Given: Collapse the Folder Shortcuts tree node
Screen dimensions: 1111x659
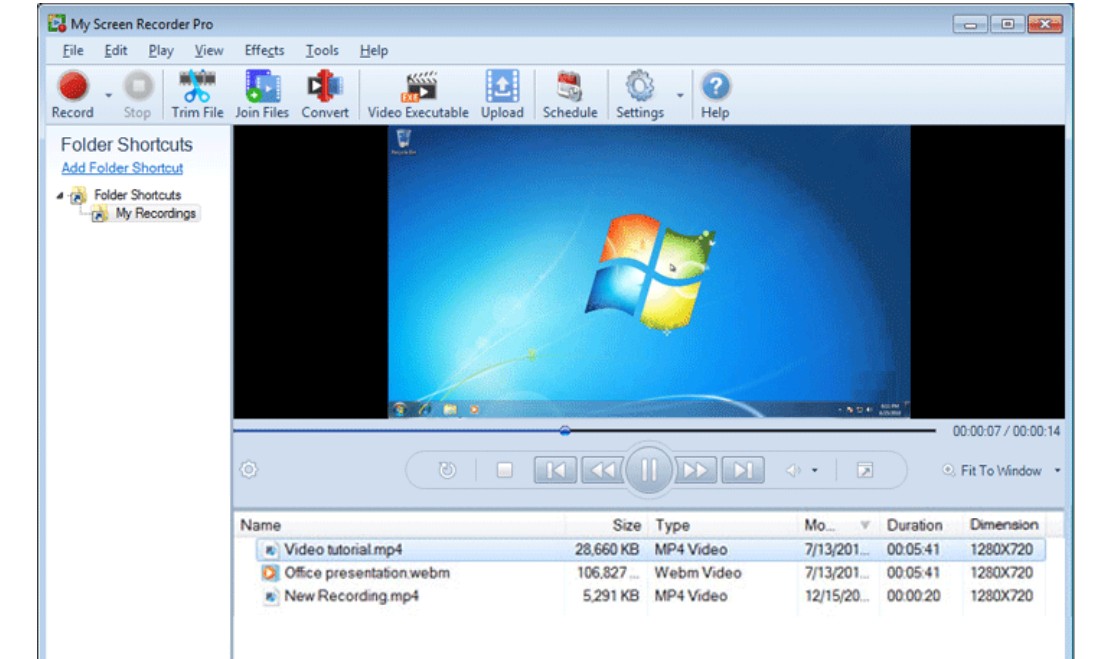Looking at the screenshot, I should point(60,196).
